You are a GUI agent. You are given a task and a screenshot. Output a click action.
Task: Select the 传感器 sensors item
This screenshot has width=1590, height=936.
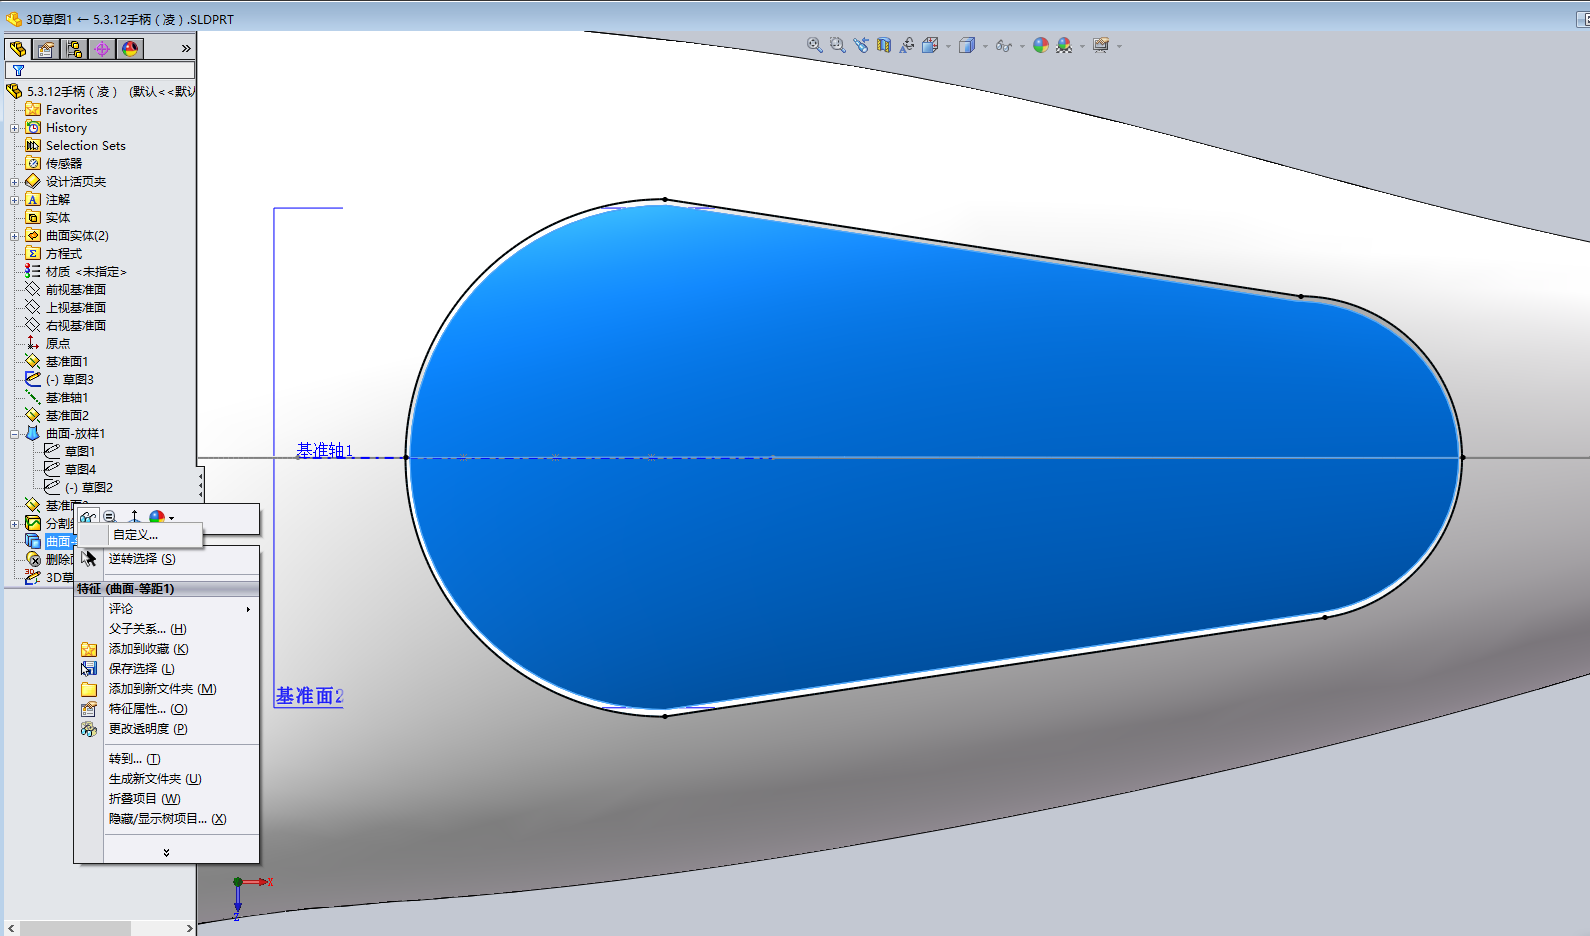click(54, 164)
